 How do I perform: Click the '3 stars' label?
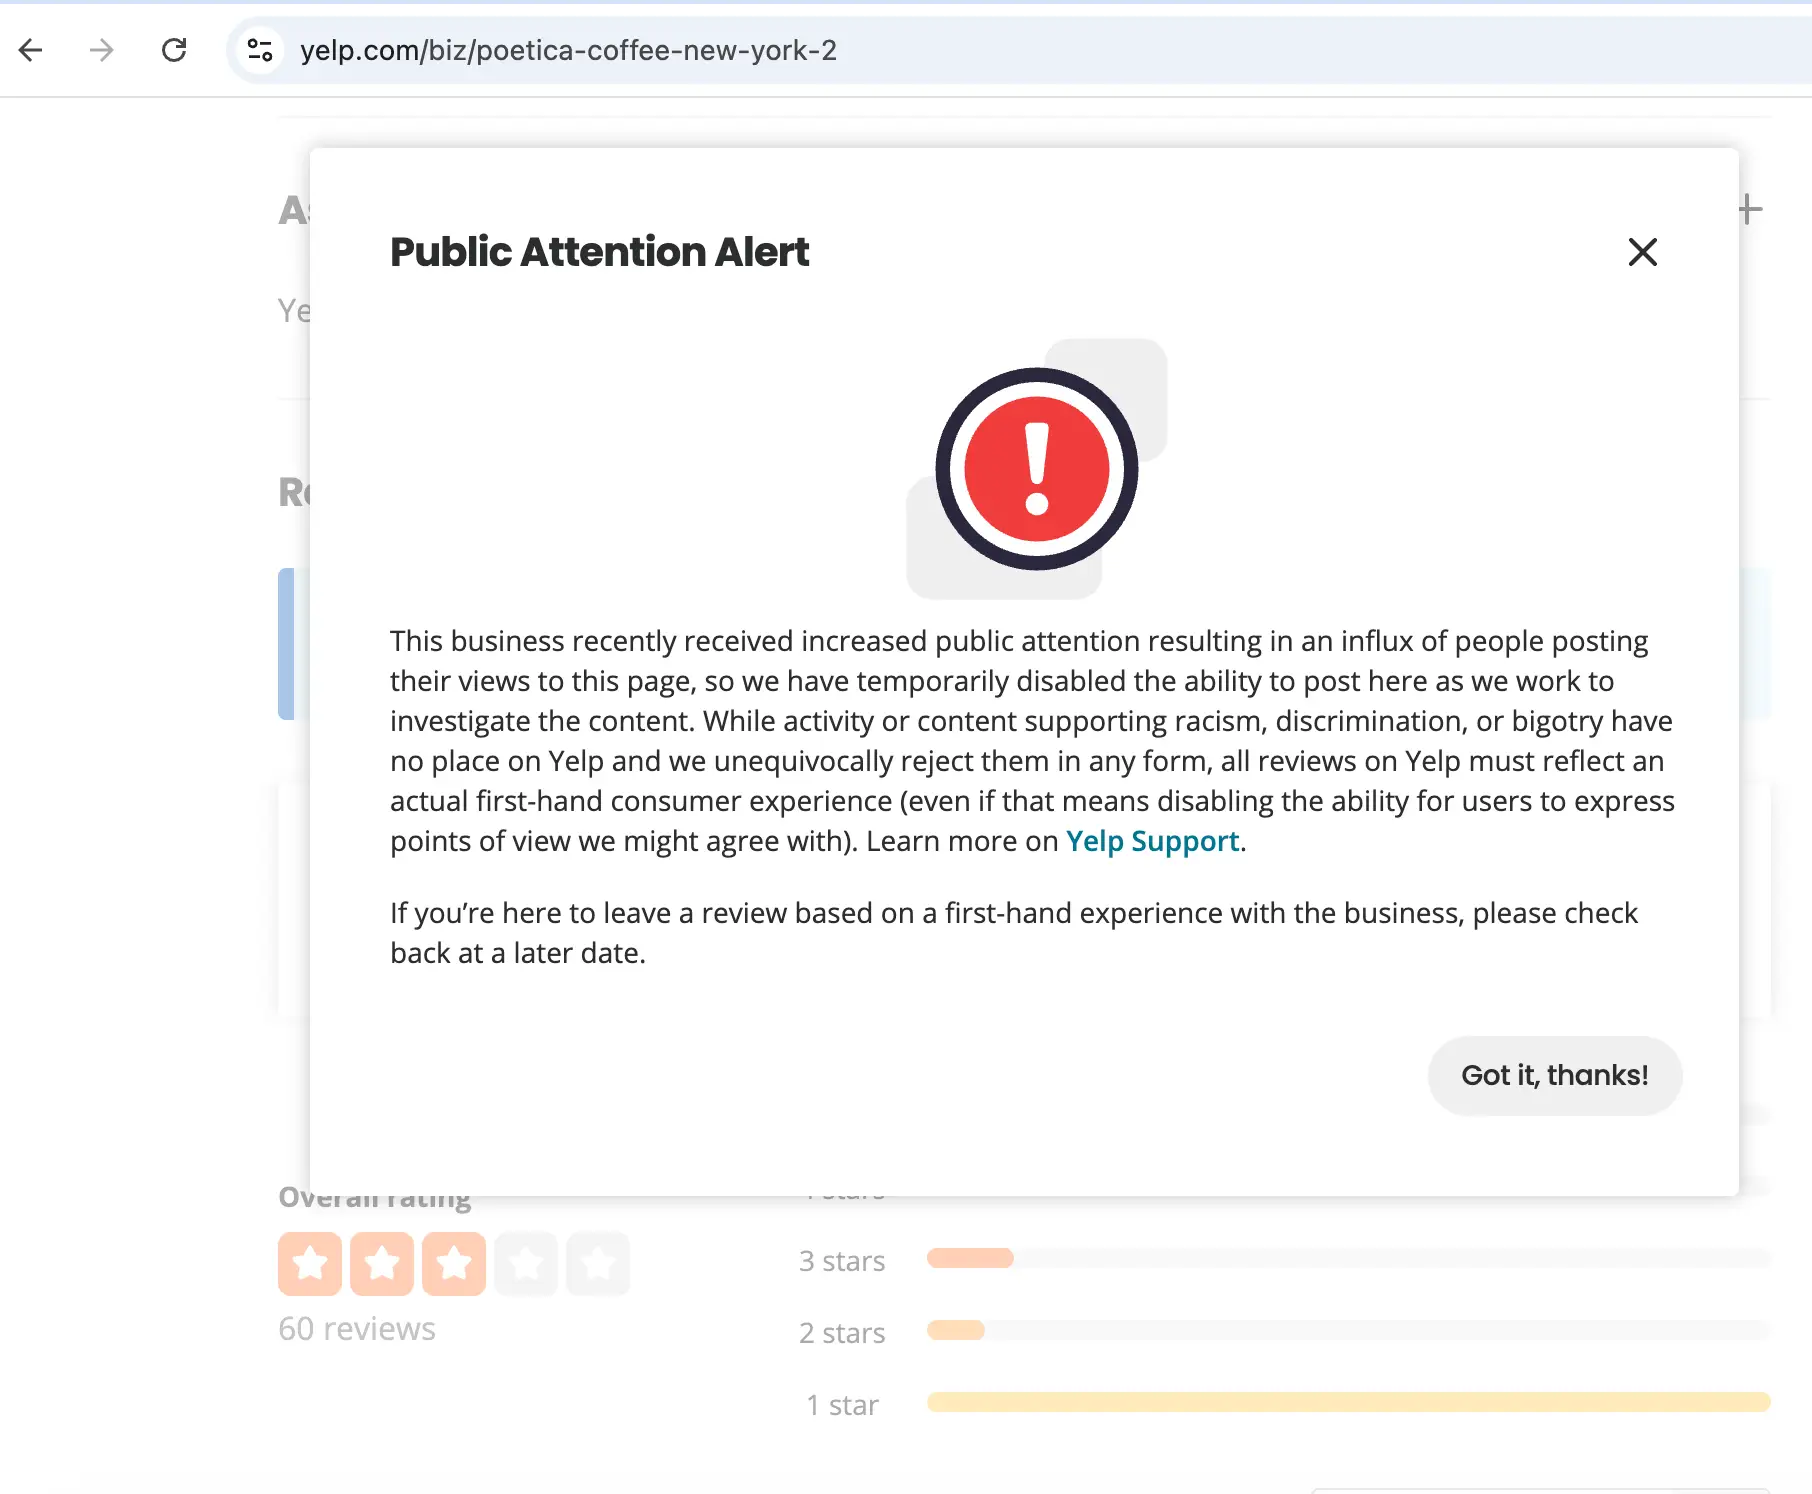coord(842,1261)
